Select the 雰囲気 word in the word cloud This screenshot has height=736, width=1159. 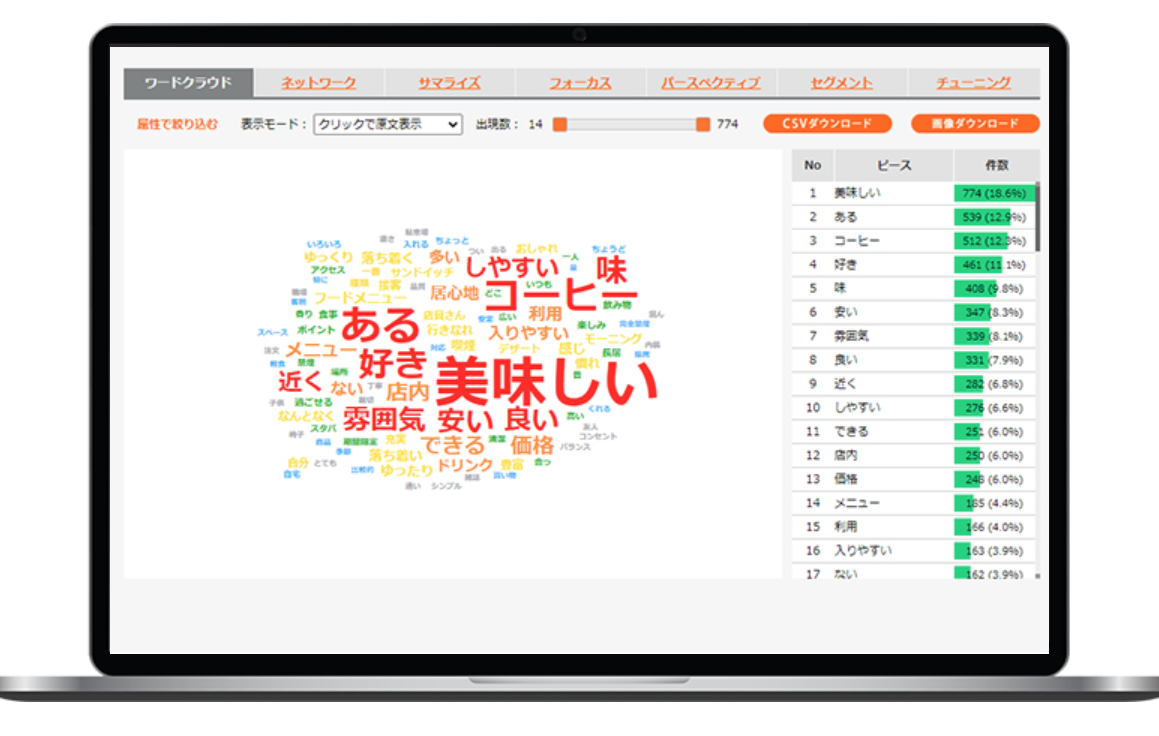pos(384,418)
